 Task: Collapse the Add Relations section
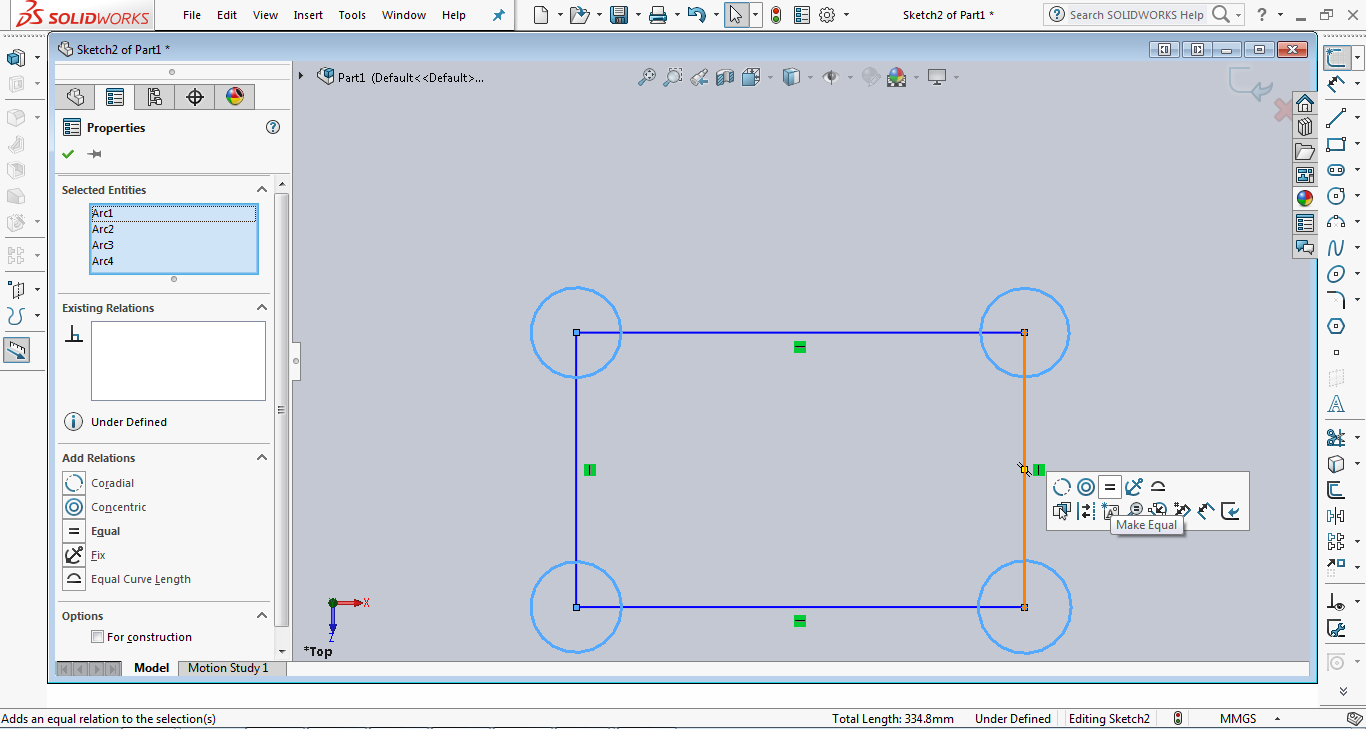point(262,458)
